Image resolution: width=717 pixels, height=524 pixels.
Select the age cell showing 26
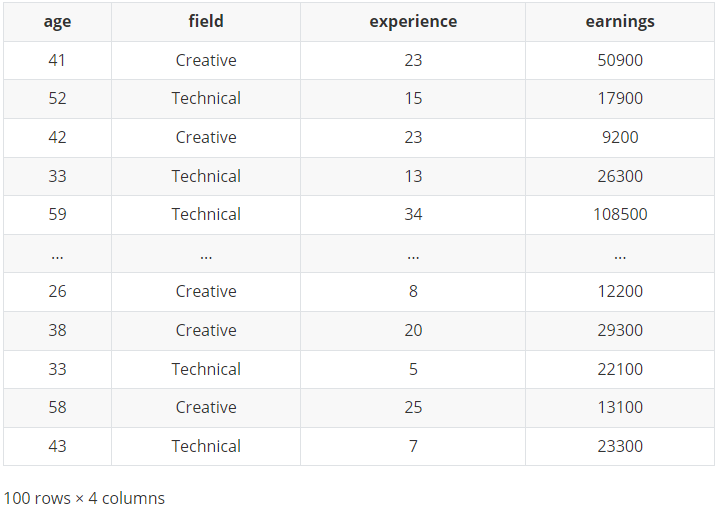tap(57, 291)
